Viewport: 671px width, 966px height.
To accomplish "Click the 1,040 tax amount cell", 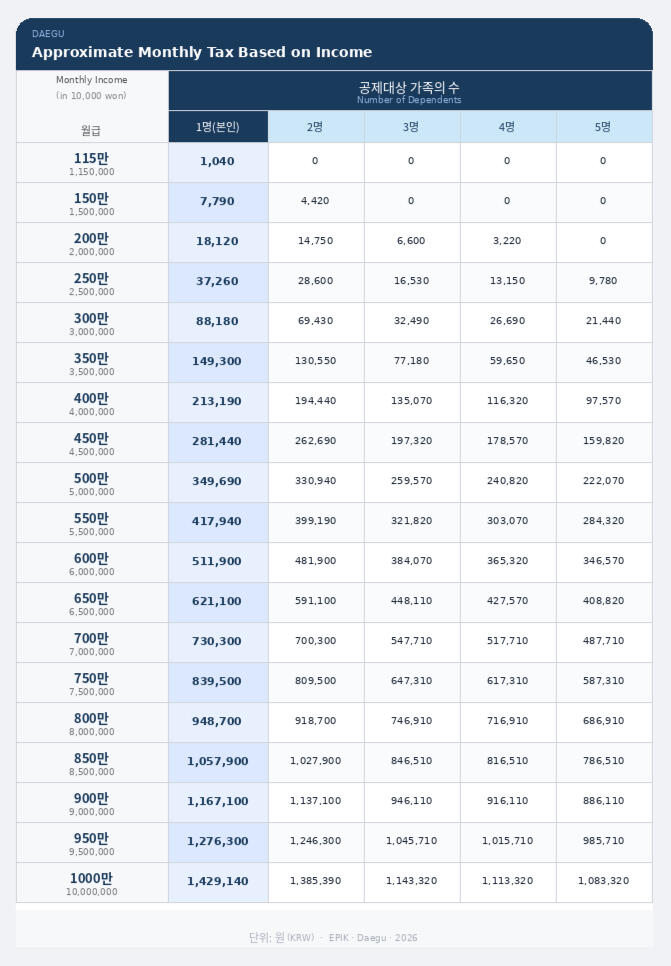I will [x=218, y=162].
